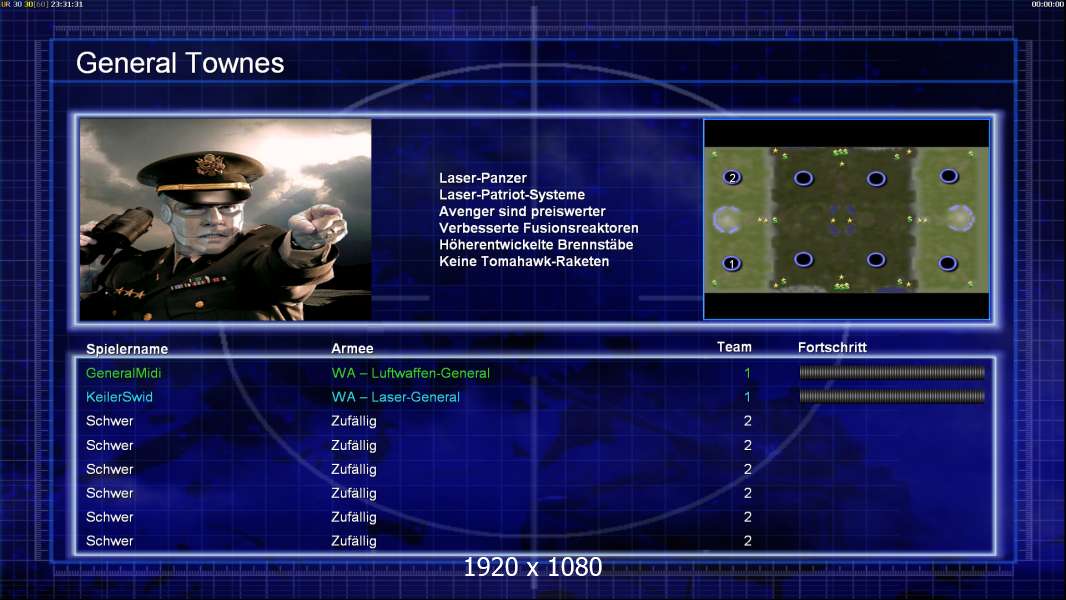Select player name KeilerSwid
The width and height of the screenshot is (1066, 600).
[x=119, y=397]
